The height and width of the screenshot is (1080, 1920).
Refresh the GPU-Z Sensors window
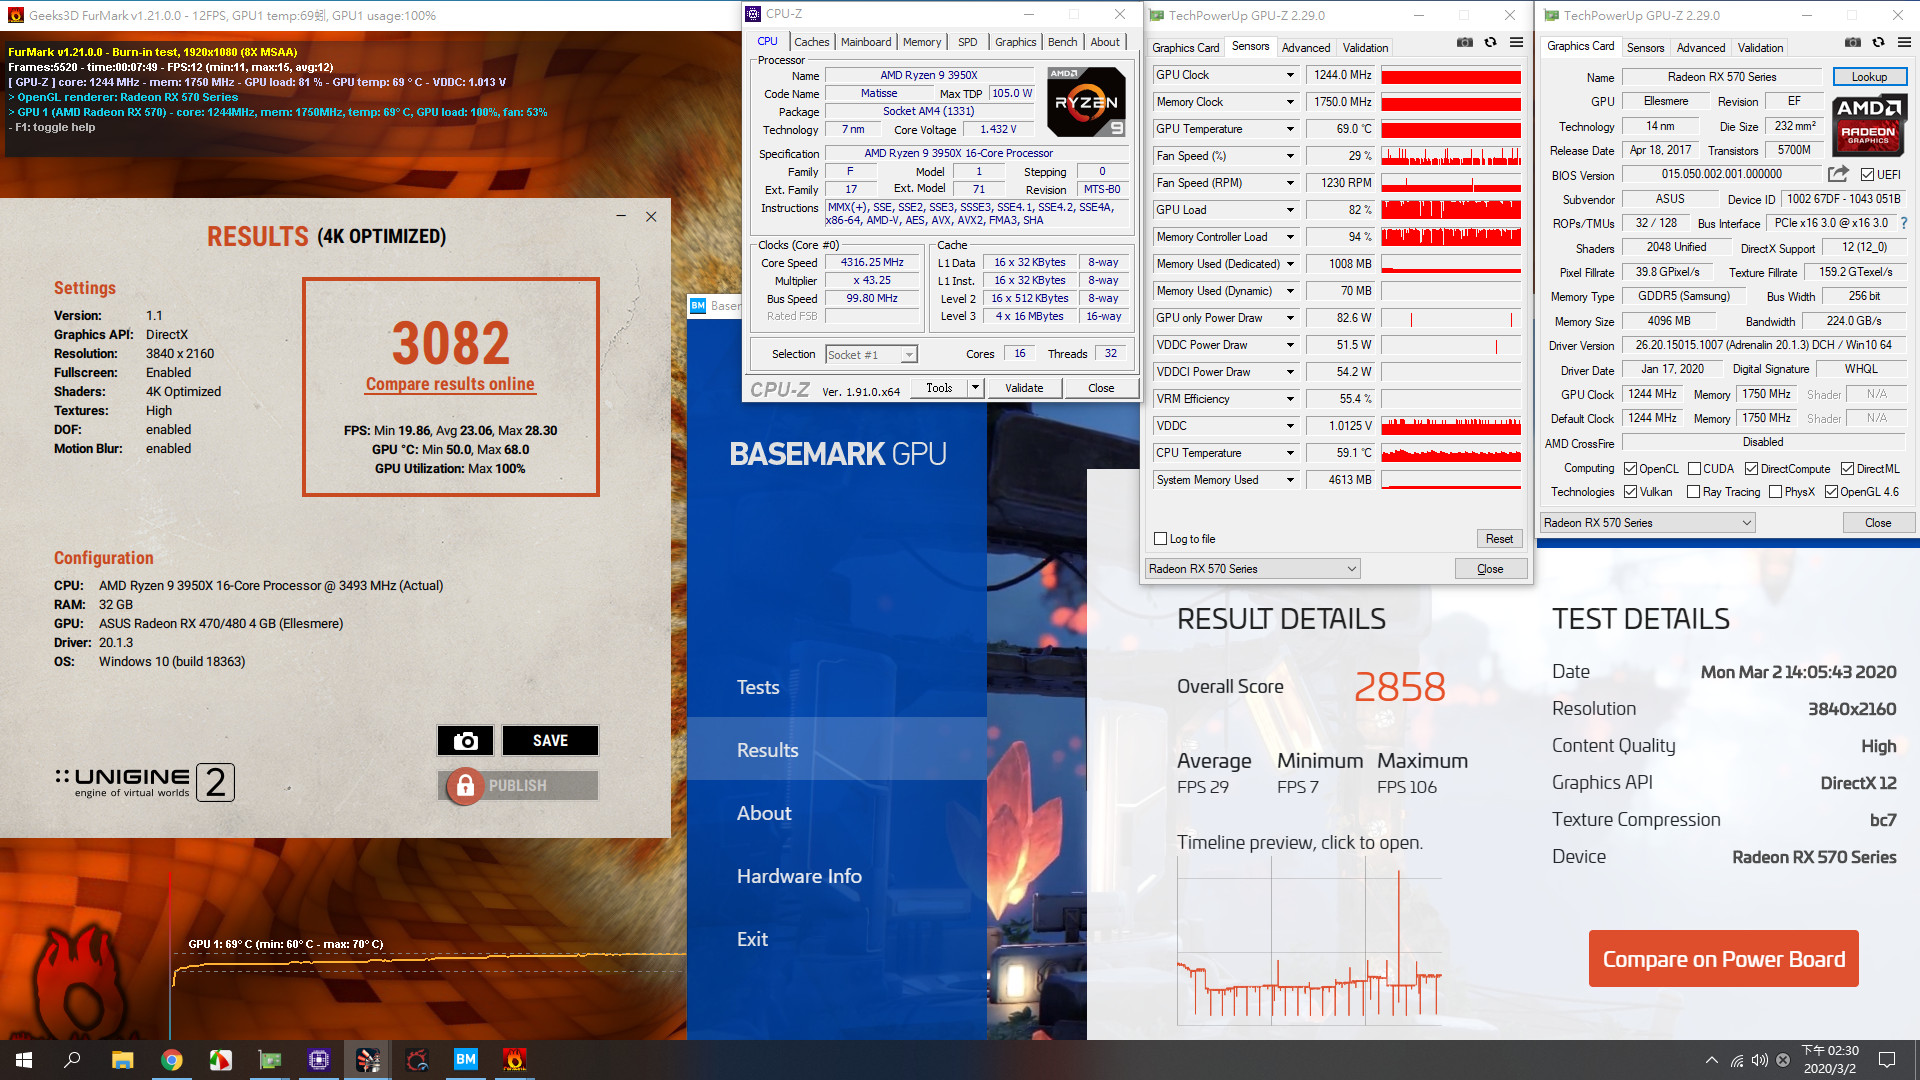1490,42
